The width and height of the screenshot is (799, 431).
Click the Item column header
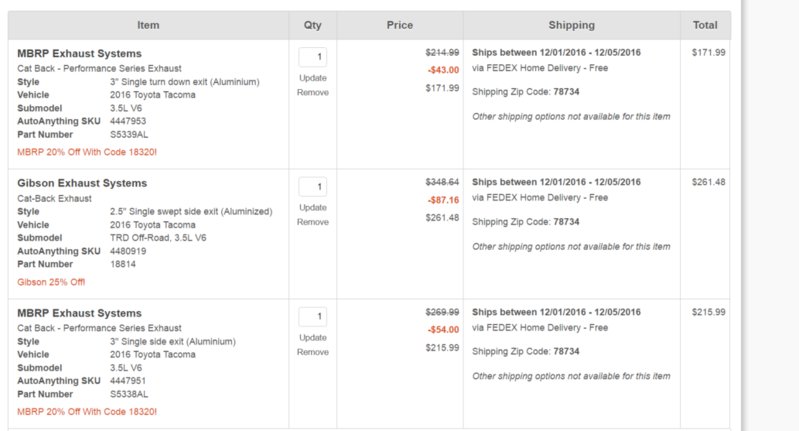148,25
